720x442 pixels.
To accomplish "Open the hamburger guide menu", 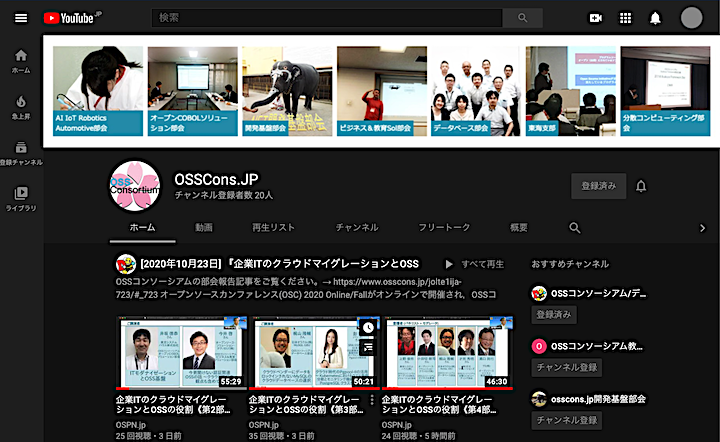I will (21, 17).
